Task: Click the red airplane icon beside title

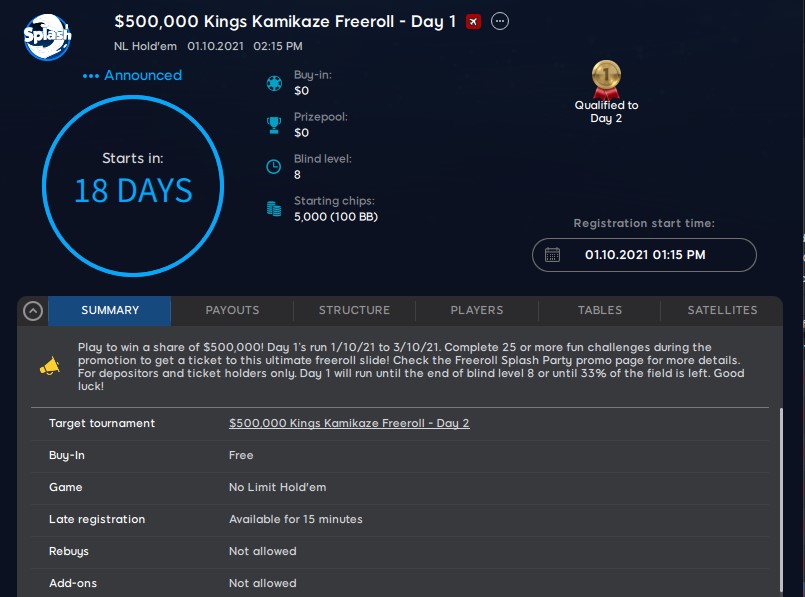Action: pyautogui.click(x=473, y=21)
